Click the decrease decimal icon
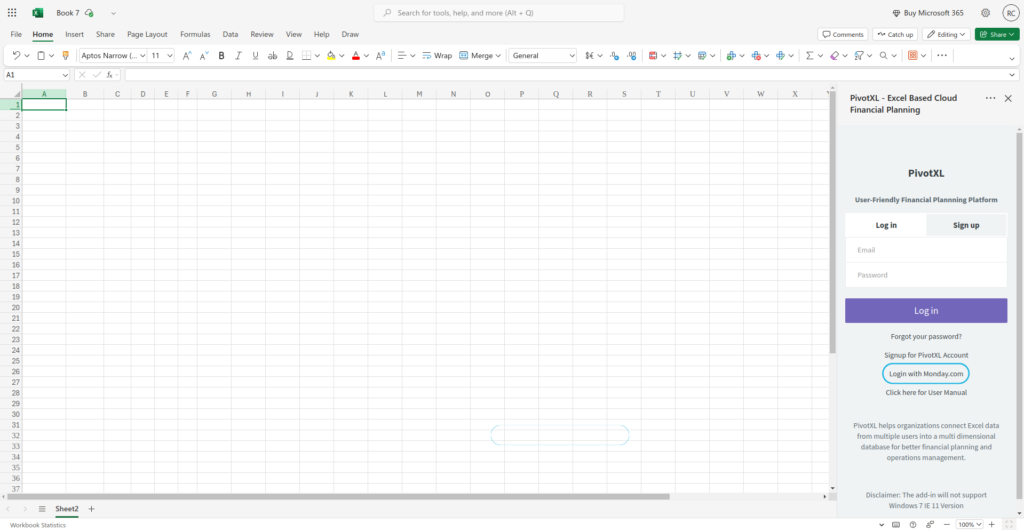 [x=614, y=55]
